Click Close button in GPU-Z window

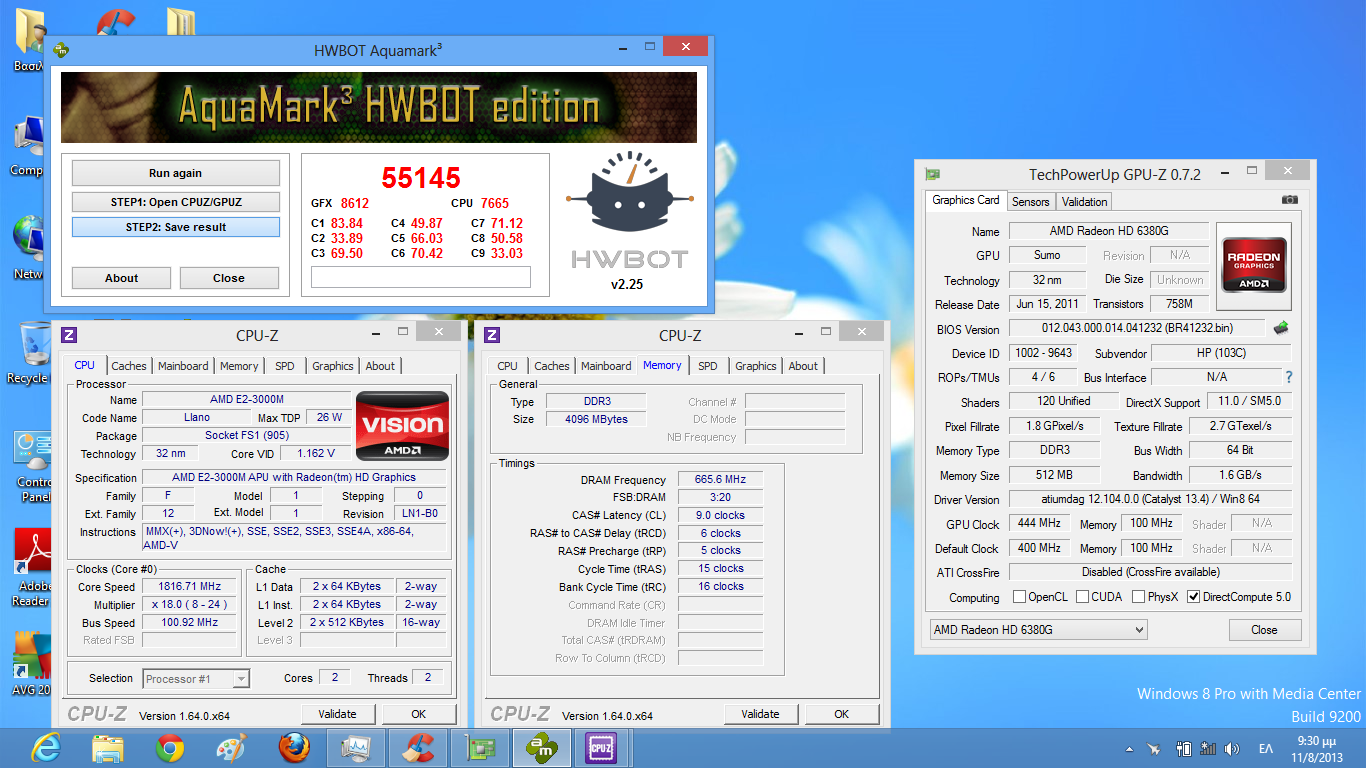tap(1264, 630)
